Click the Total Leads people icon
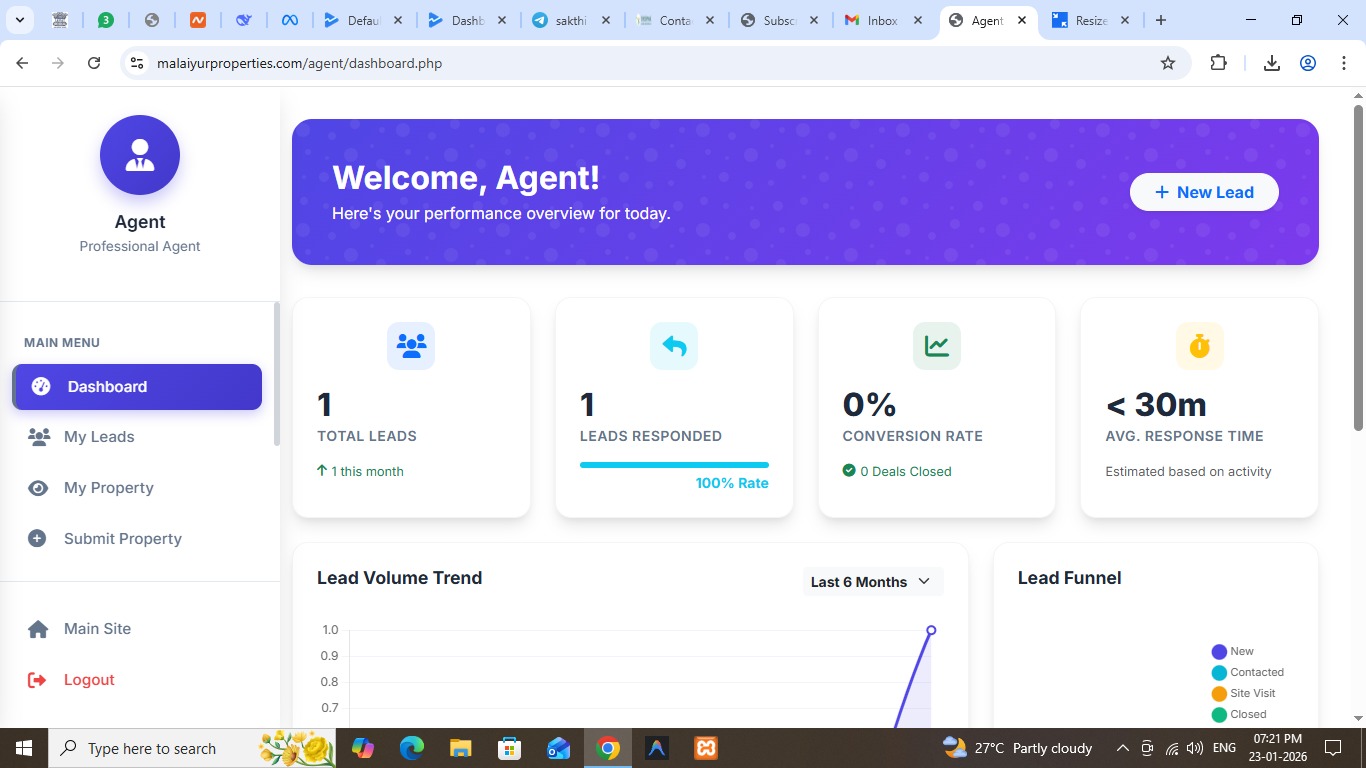Image resolution: width=1366 pixels, height=768 pixels. click(x=411, y=345)
